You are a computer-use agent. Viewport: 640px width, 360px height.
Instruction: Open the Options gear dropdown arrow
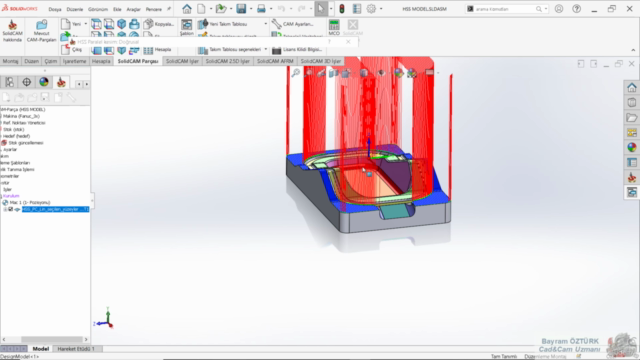381,9
